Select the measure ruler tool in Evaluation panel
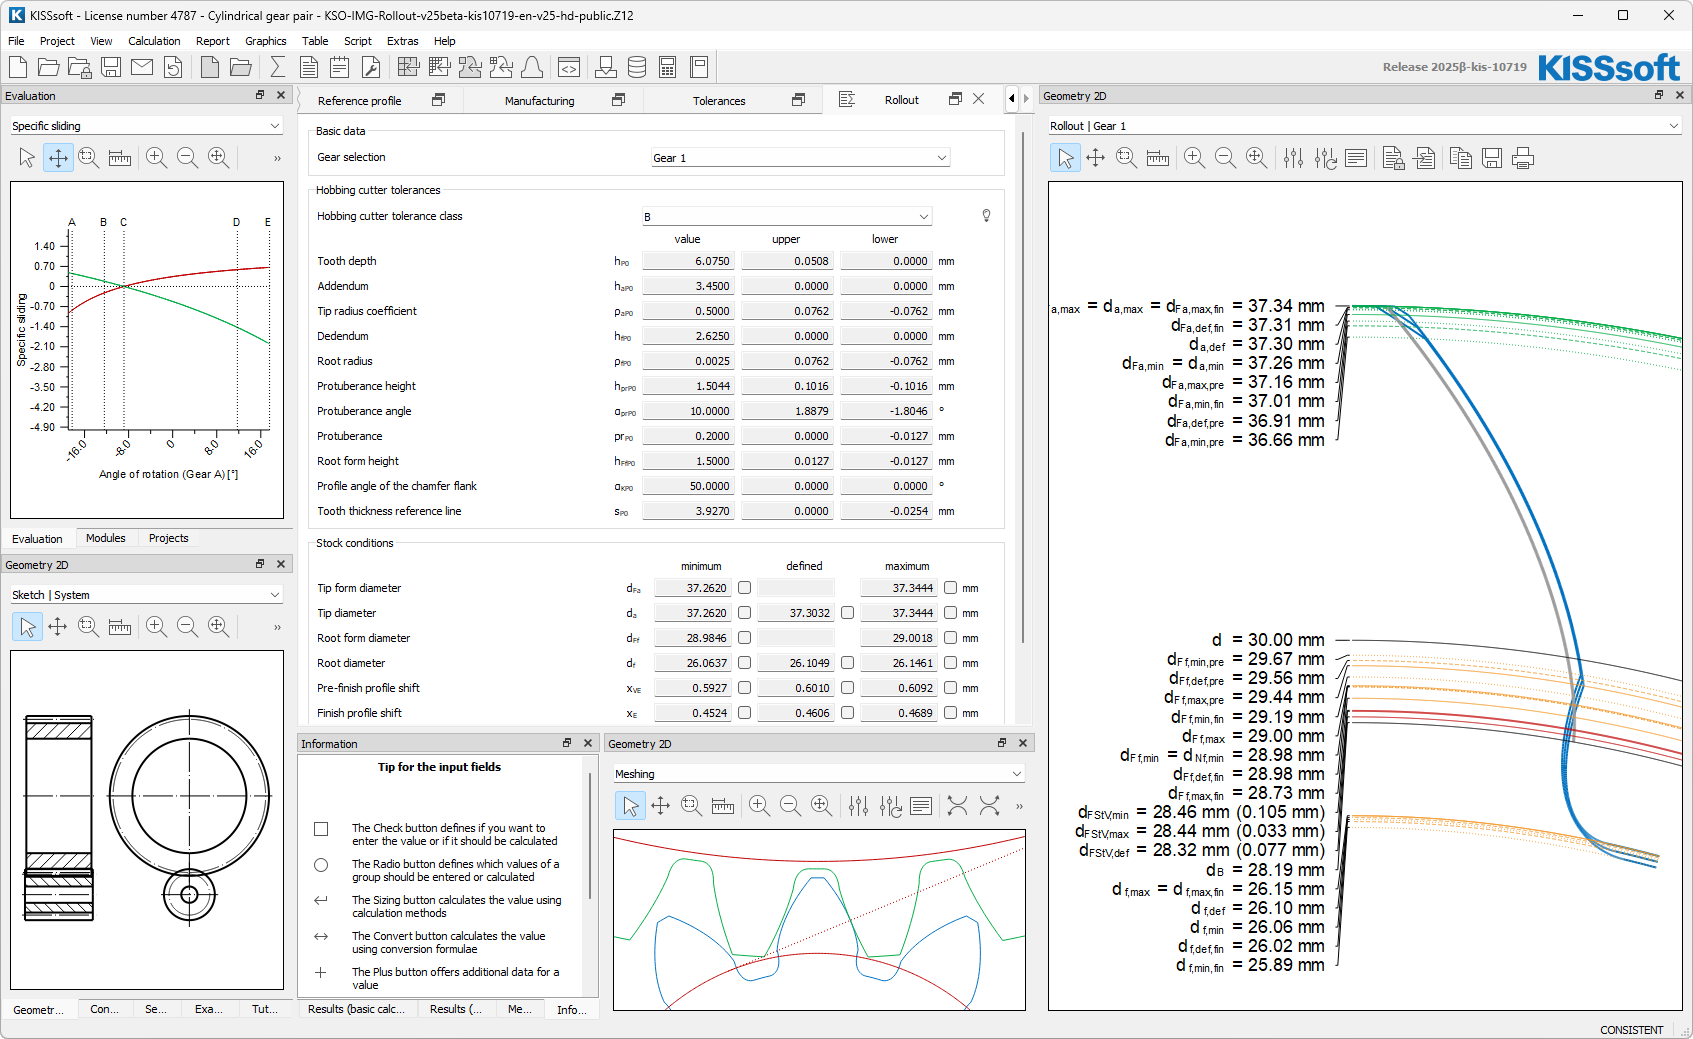 coord(120,158)
